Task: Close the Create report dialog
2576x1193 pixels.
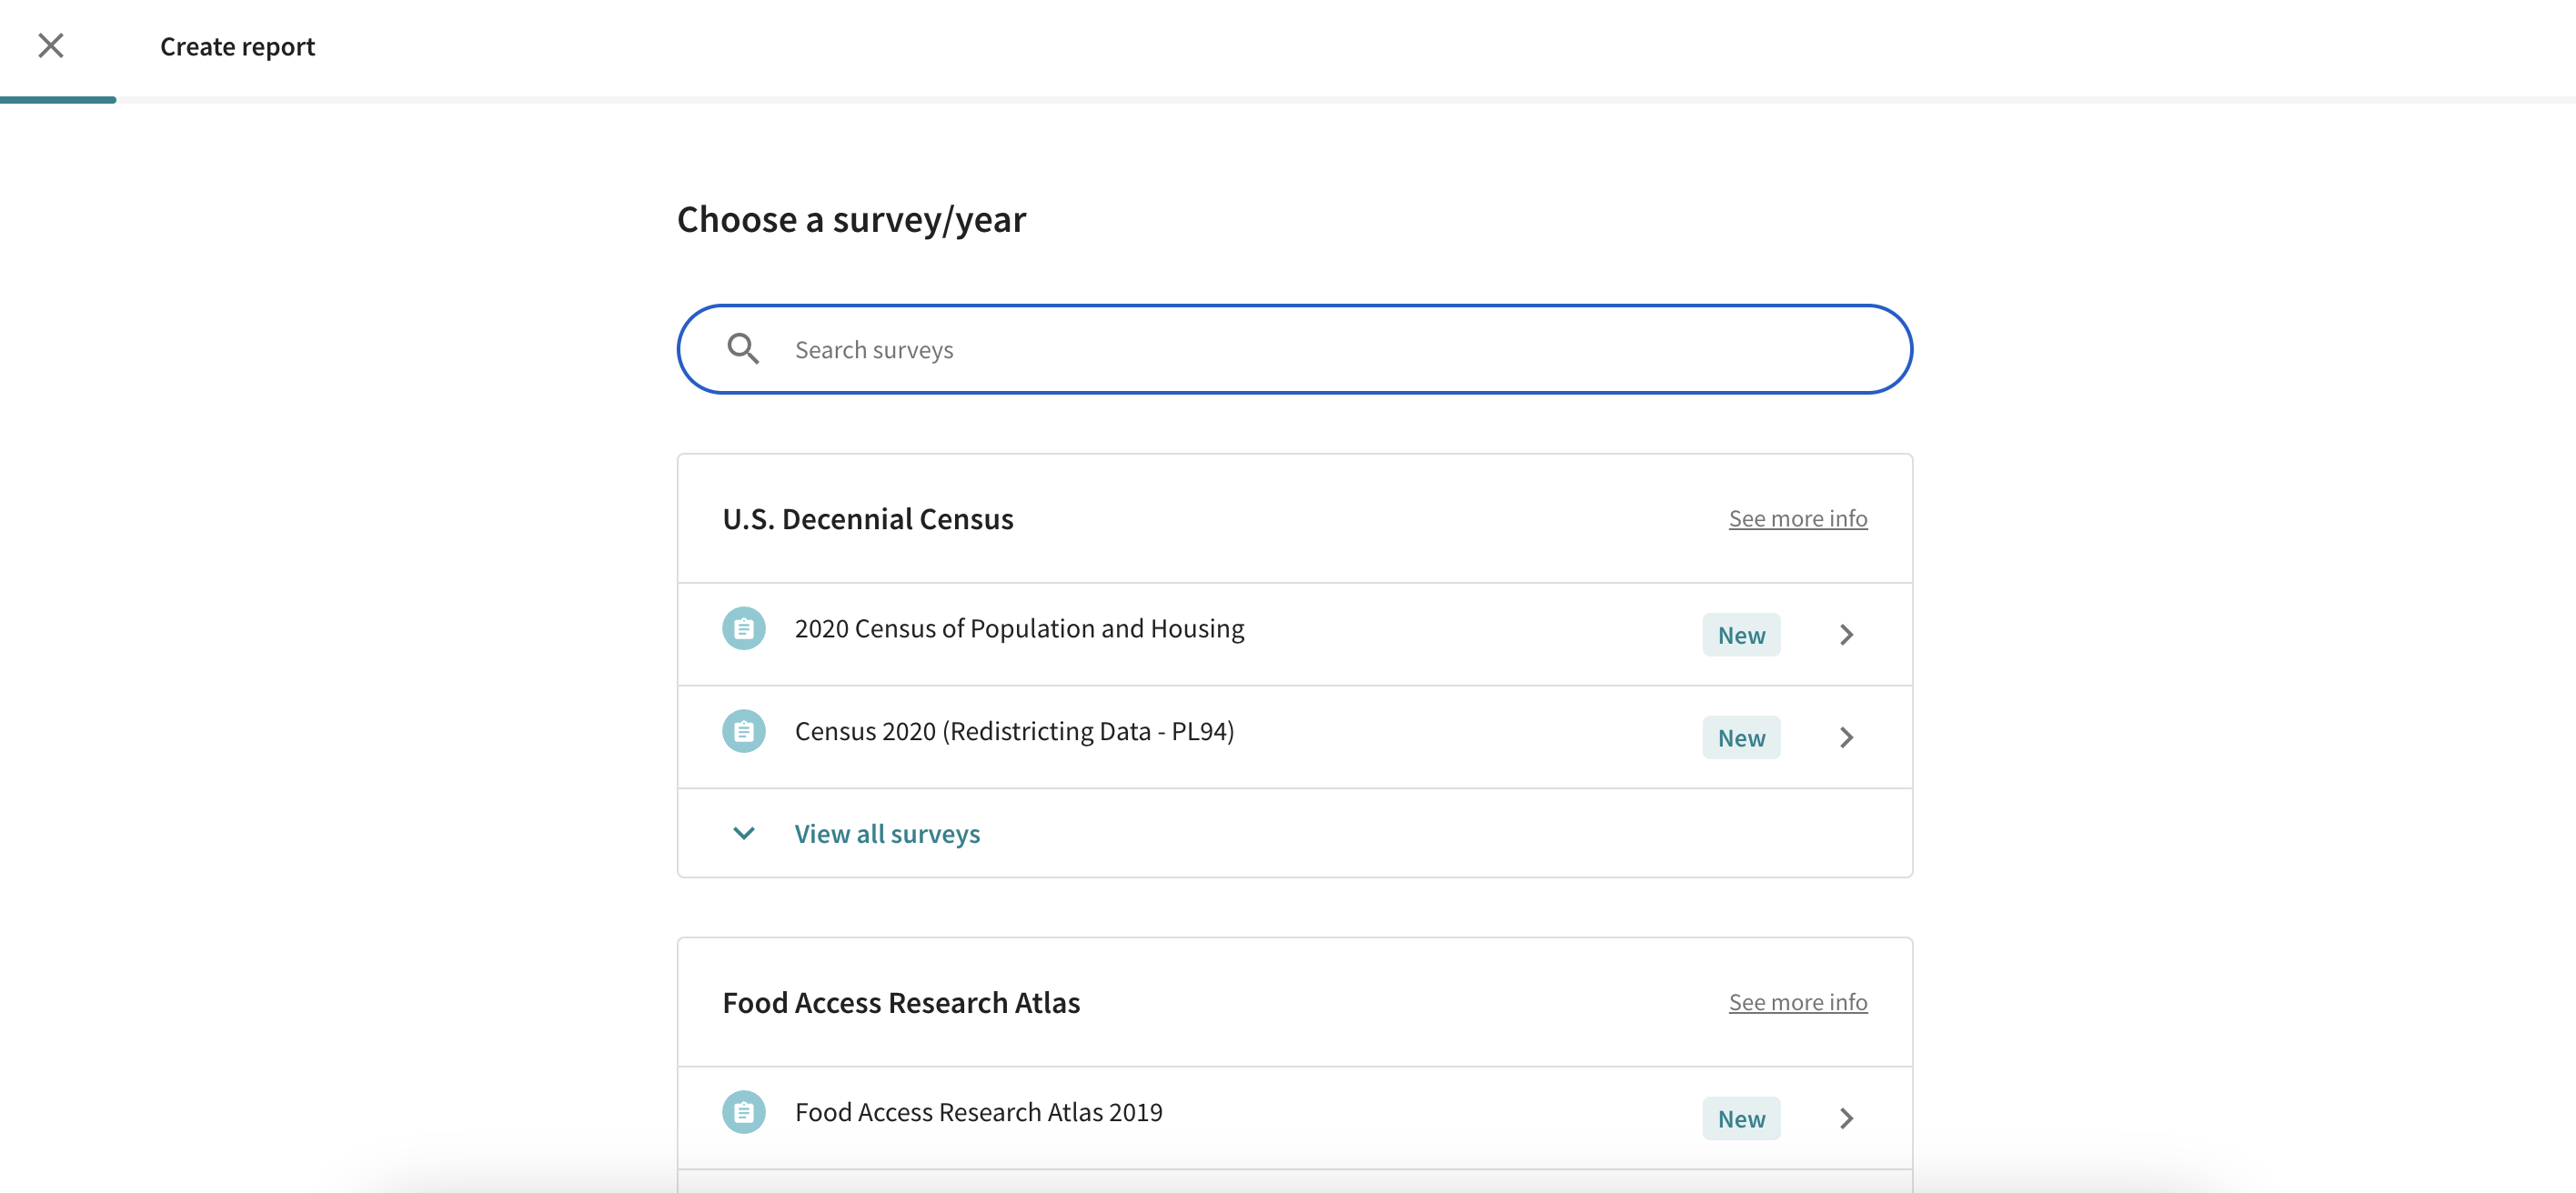Action: 51,46
